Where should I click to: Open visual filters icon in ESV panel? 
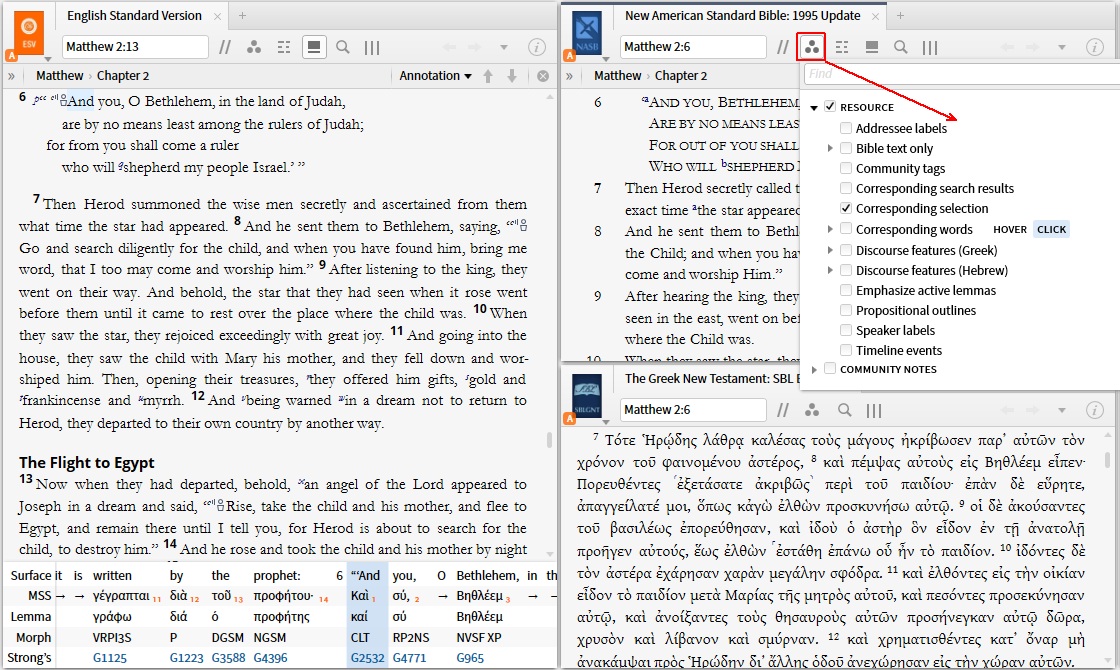(x=254, y=47)
